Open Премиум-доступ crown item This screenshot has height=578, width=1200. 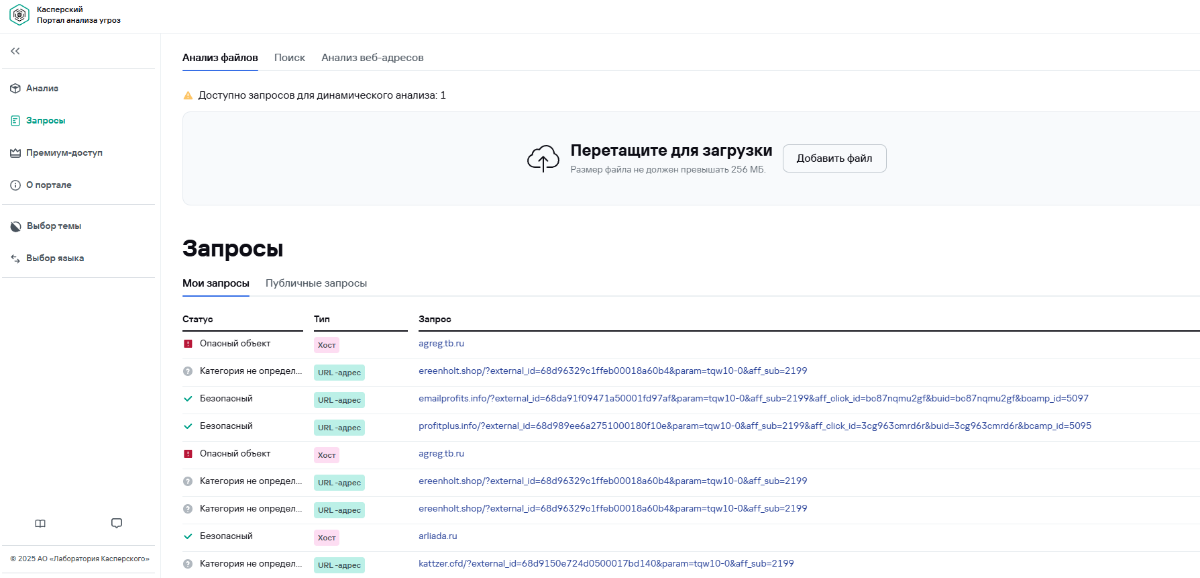tap(64, 153)
